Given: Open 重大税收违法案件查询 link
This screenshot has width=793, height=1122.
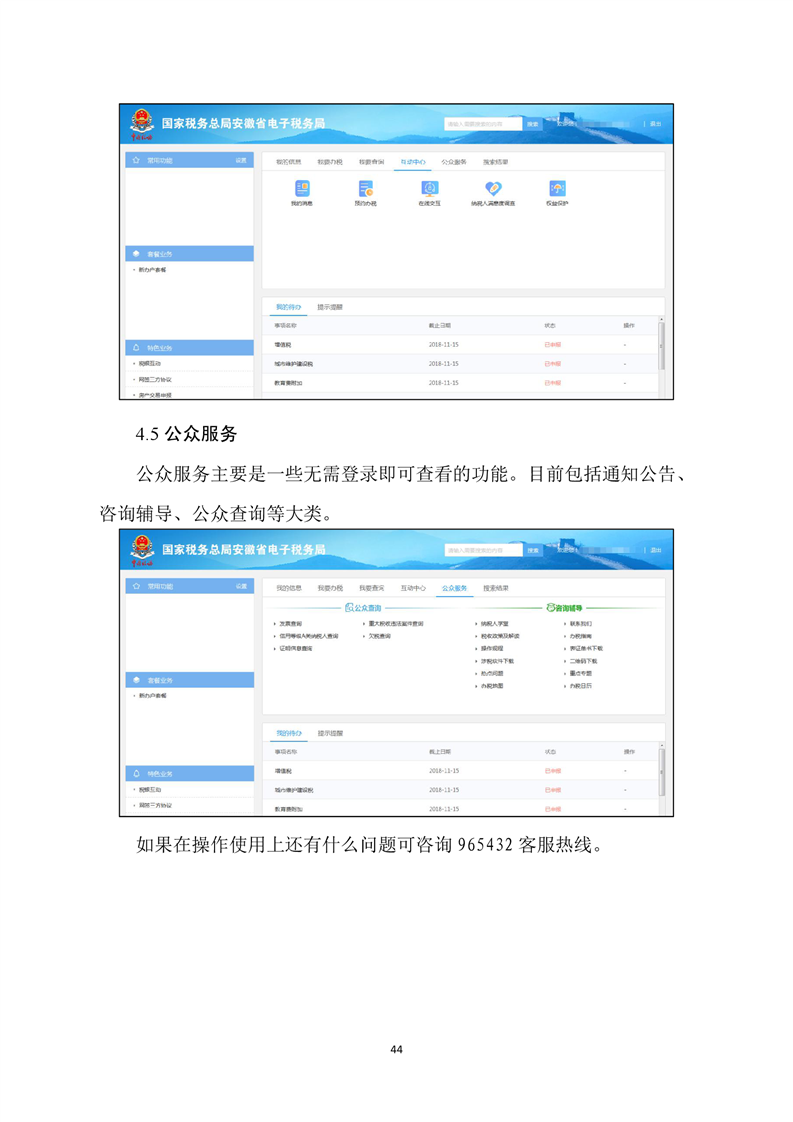Looking at the screenshot, I should click(396, 624).
